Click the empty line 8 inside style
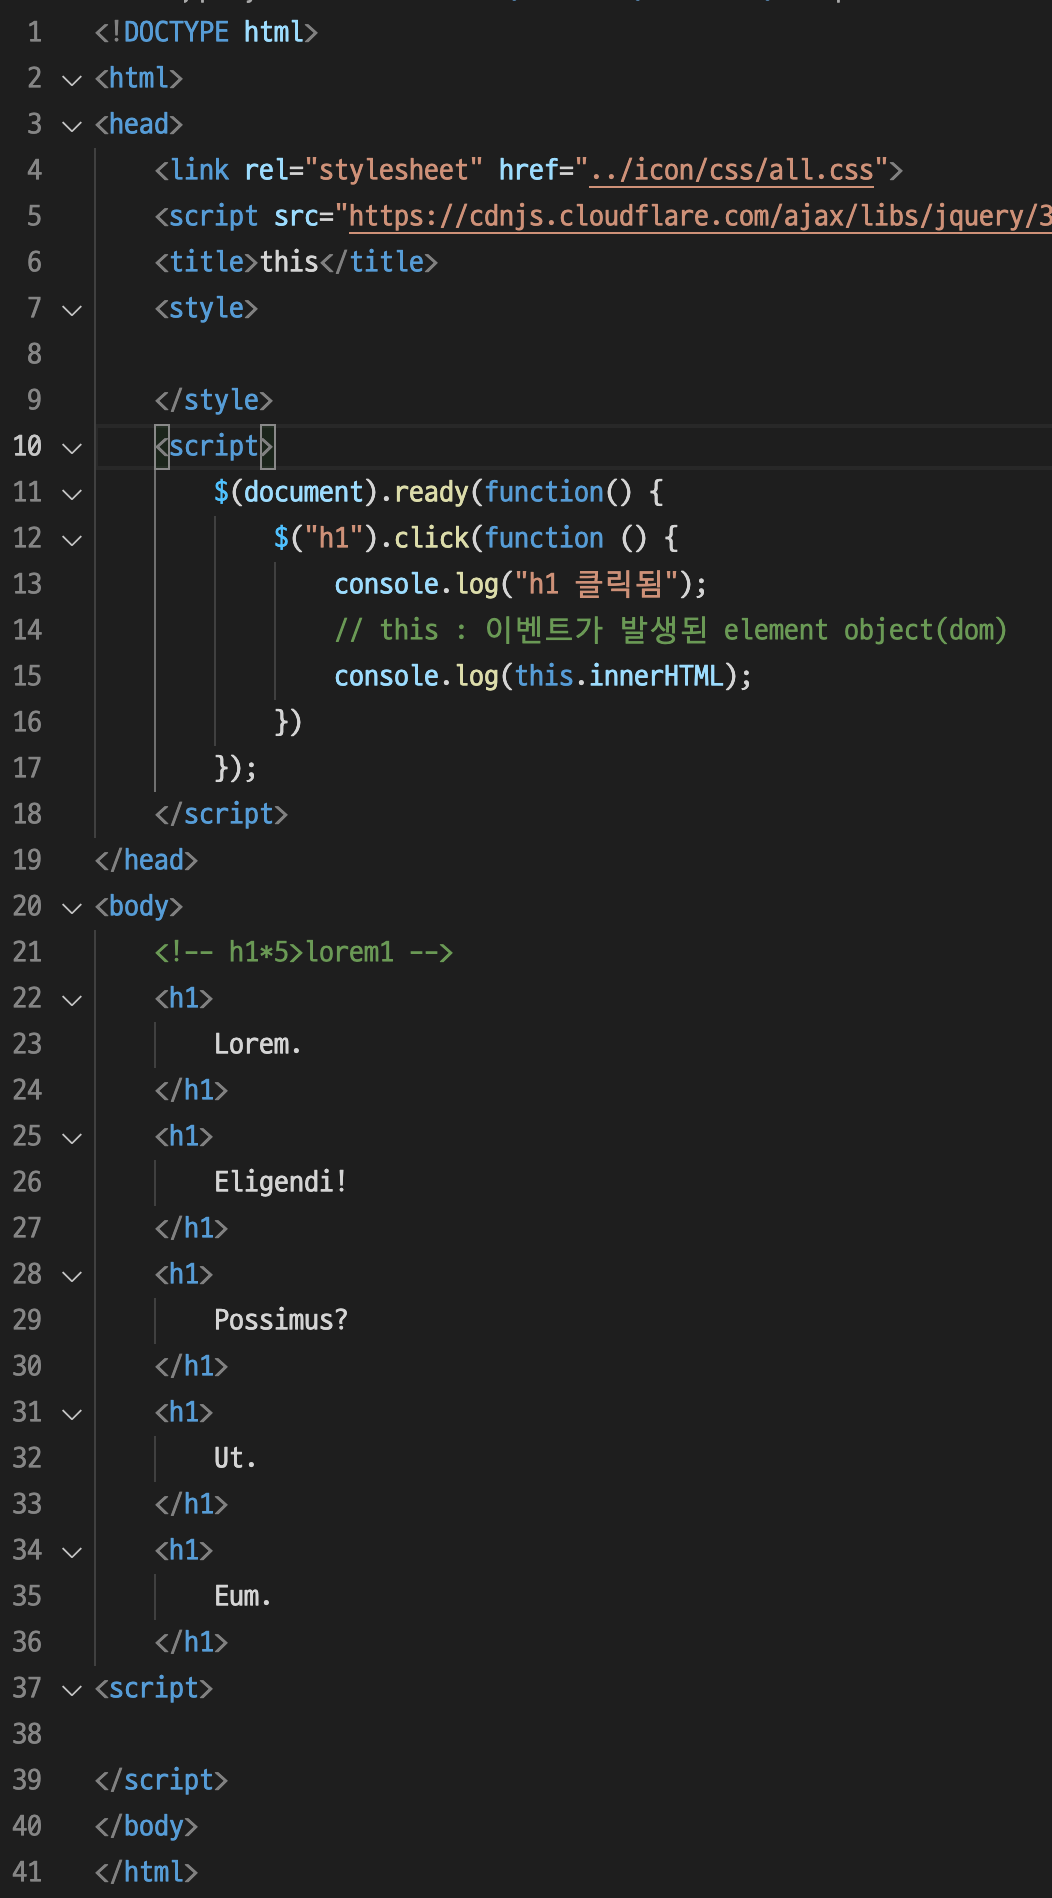1052x1898 pixels. [x=574, y=354]
